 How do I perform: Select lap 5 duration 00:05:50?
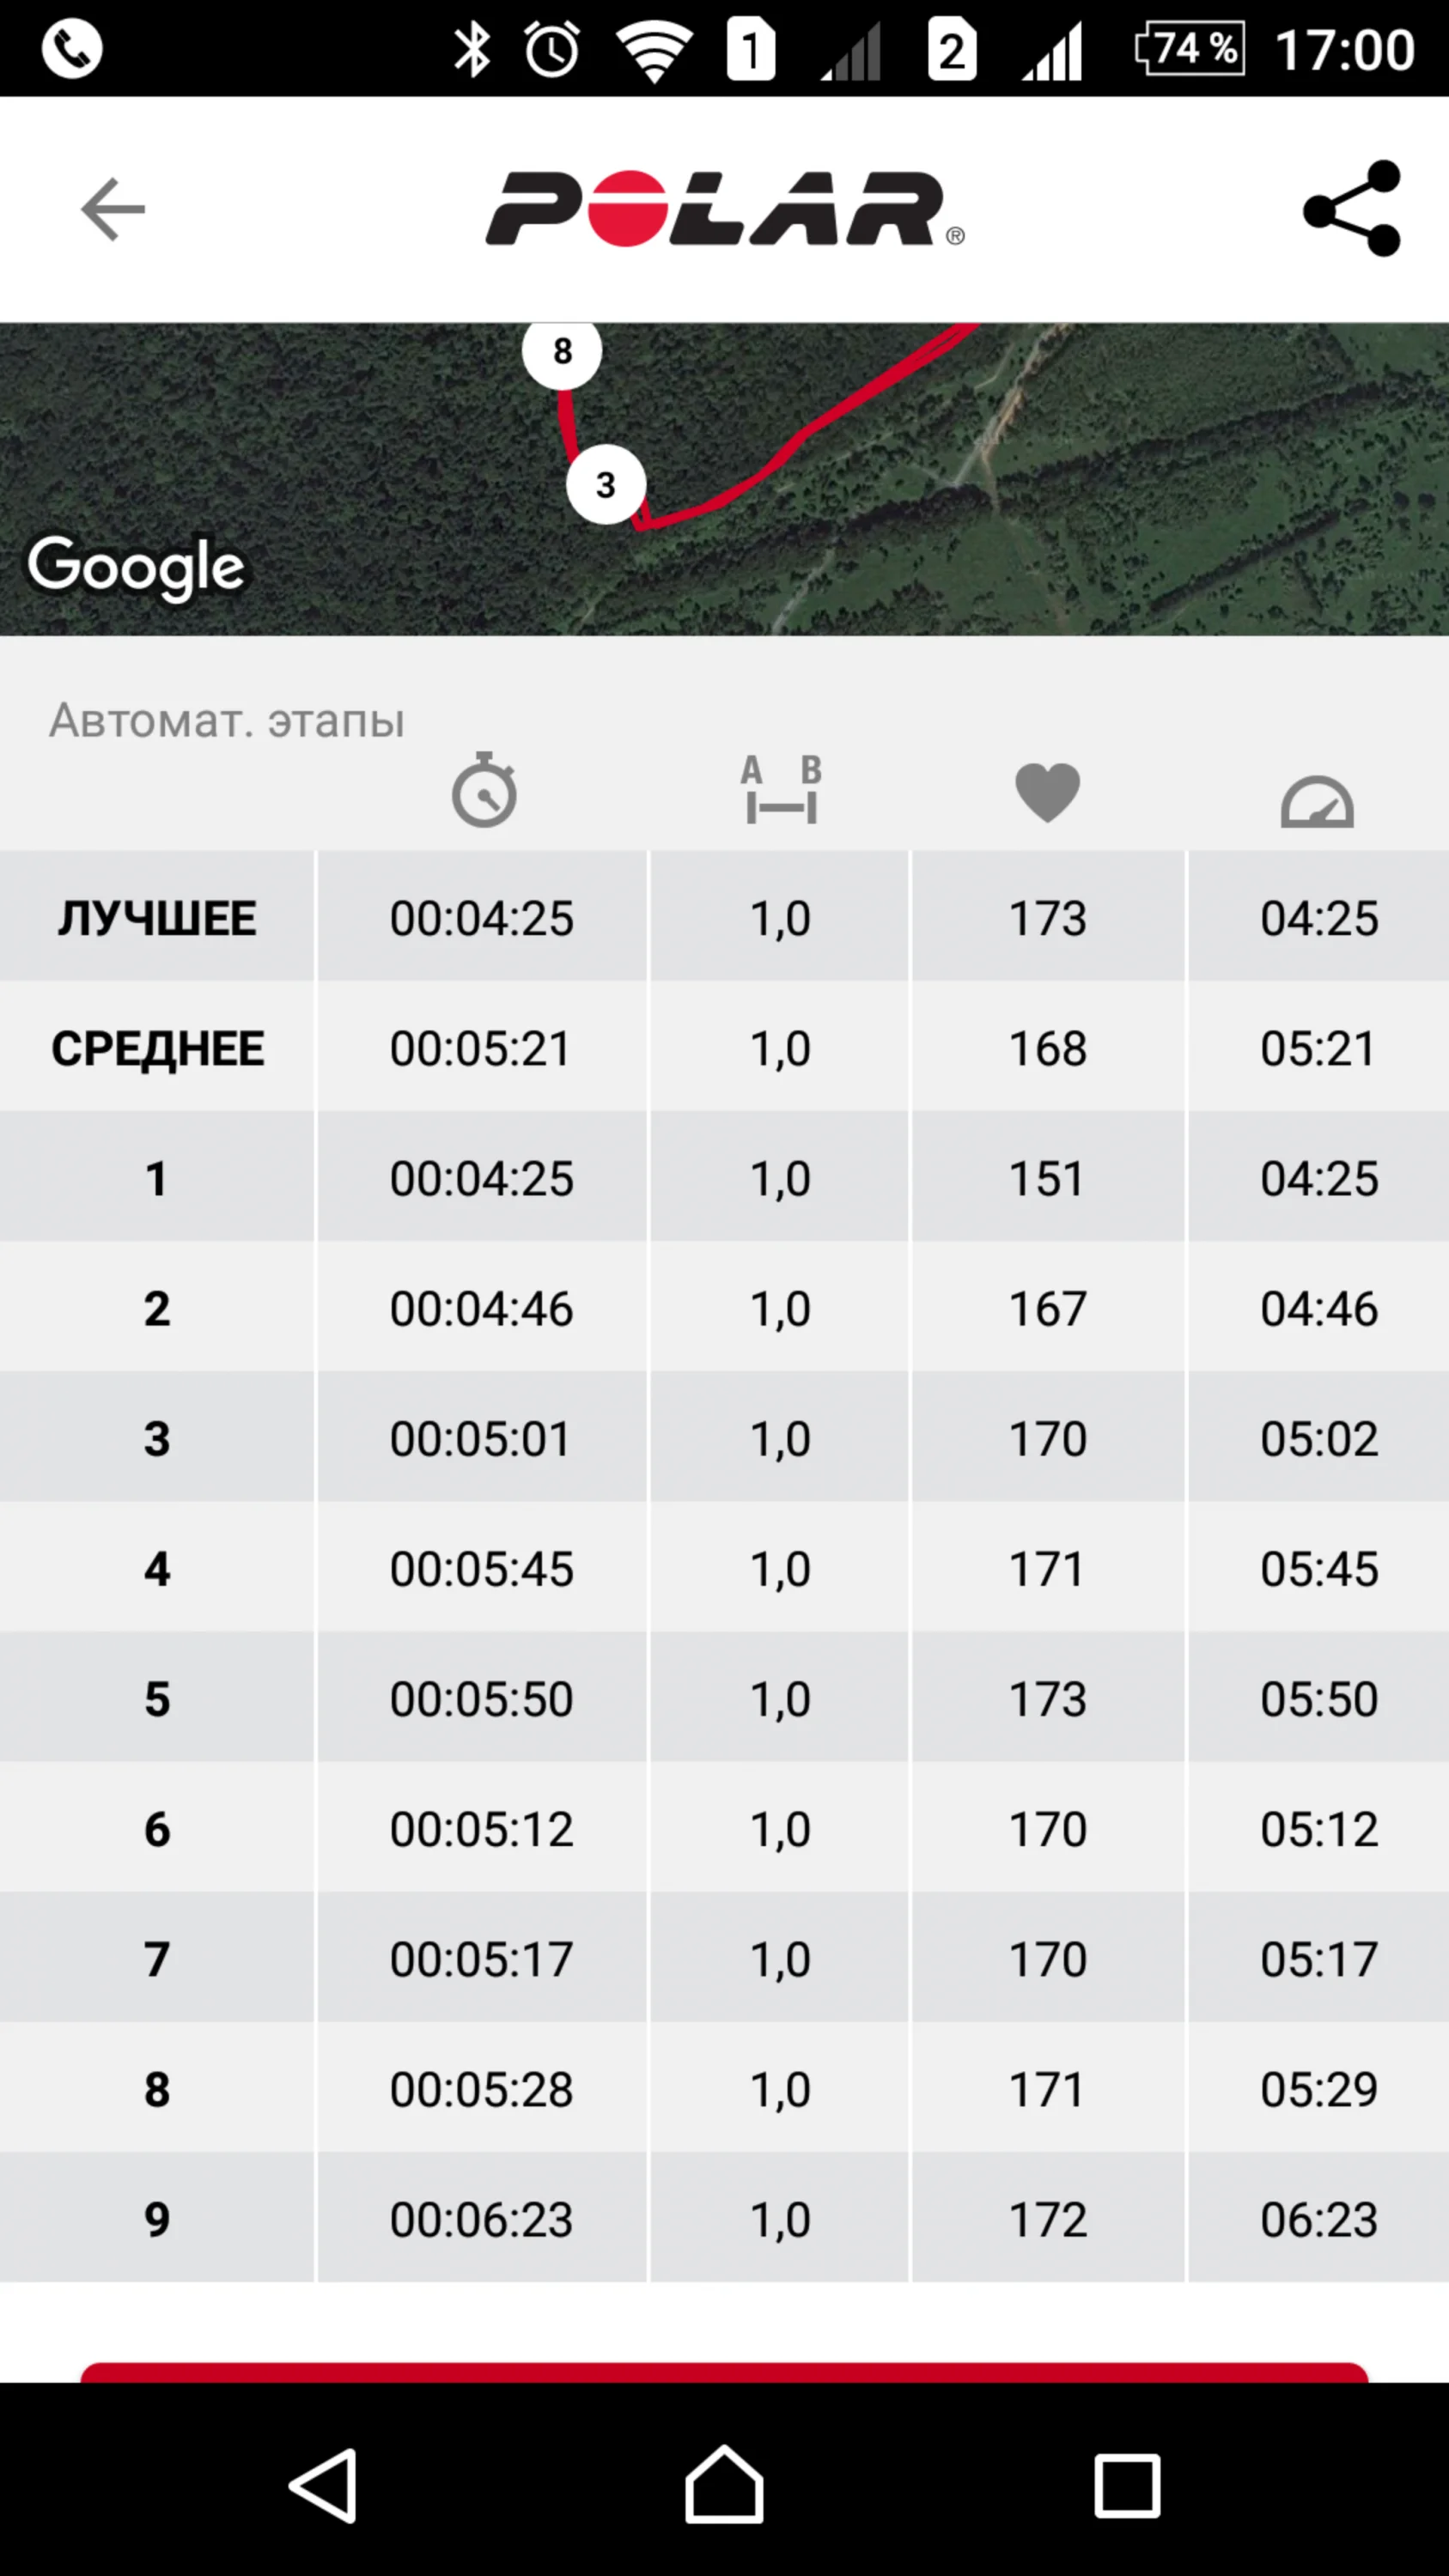click(481, 1699)
